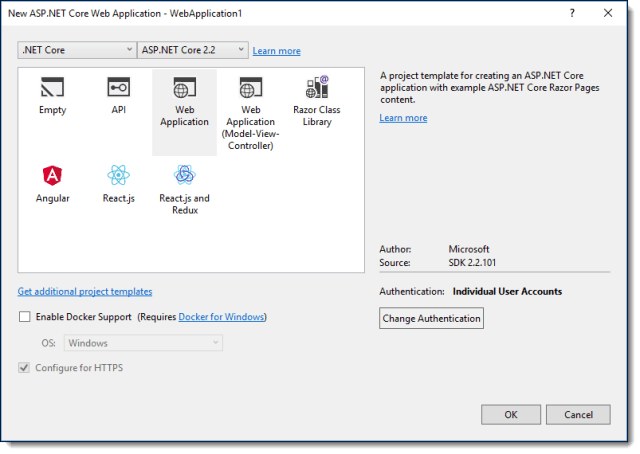The width and height of the screenshot is (640, 454).
Task: Click the Change Authentication button
Action: coord(431,319)
